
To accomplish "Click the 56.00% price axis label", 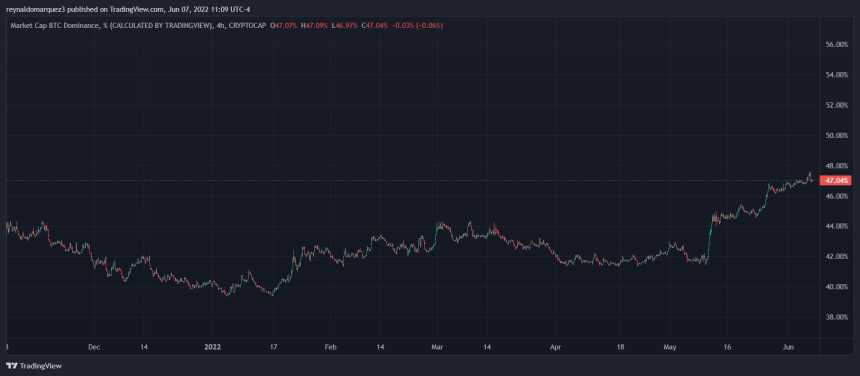I will 836,44.
